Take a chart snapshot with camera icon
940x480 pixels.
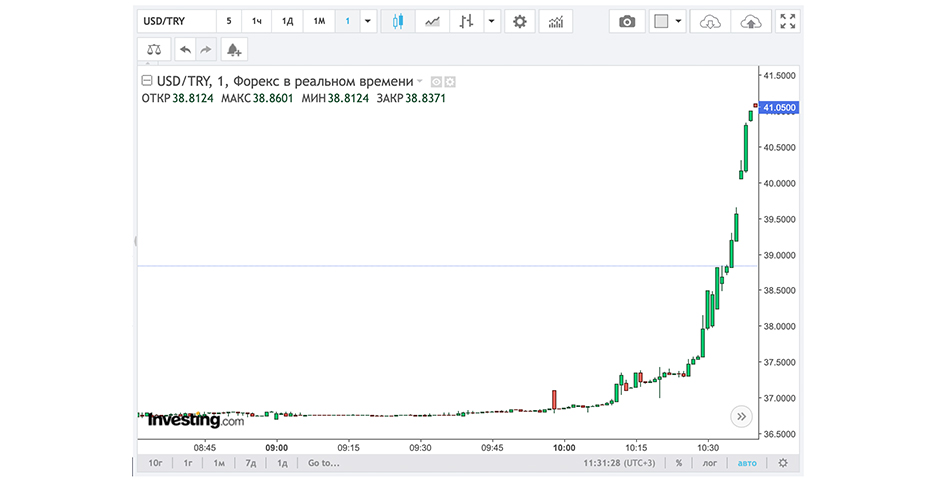tap(627, 22)
